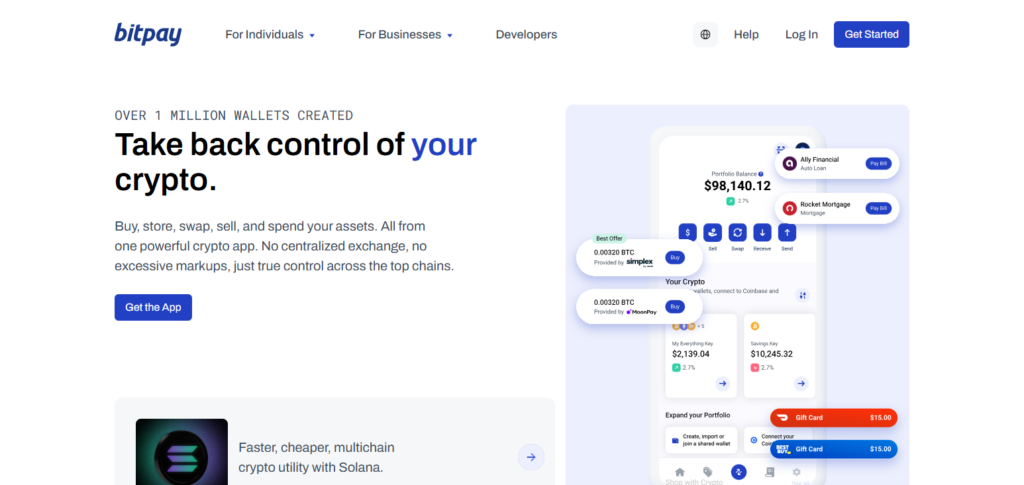Click the Swap icon in the wallet mockup

click(737, 232)
